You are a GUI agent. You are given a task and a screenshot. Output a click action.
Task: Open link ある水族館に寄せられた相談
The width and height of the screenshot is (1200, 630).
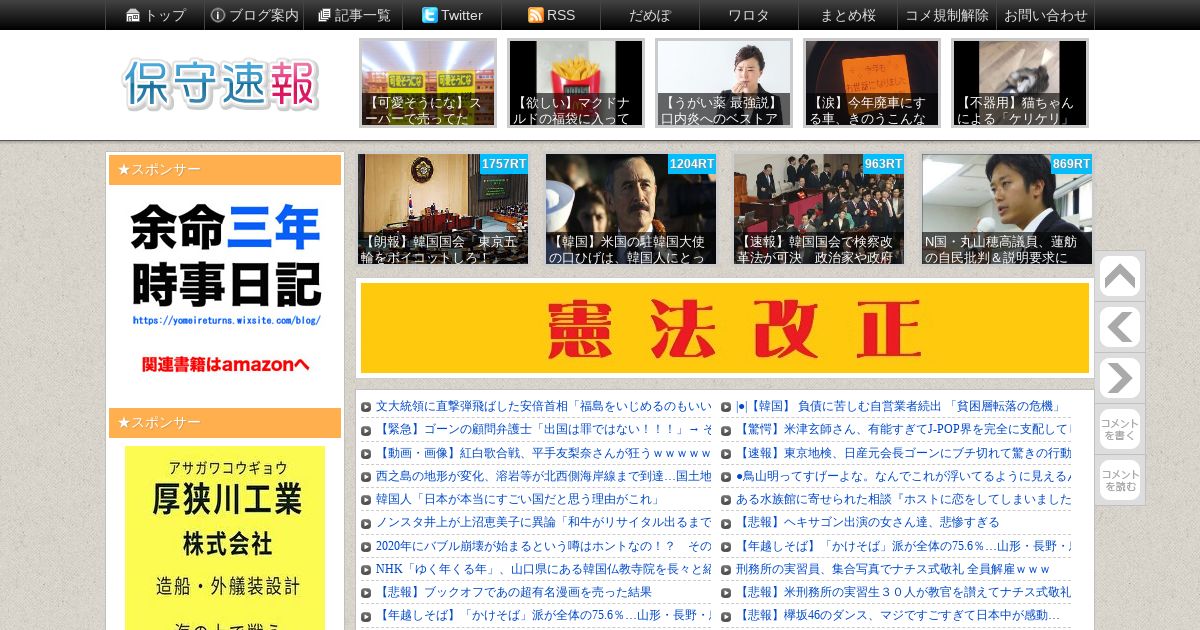tap(903, 499)
